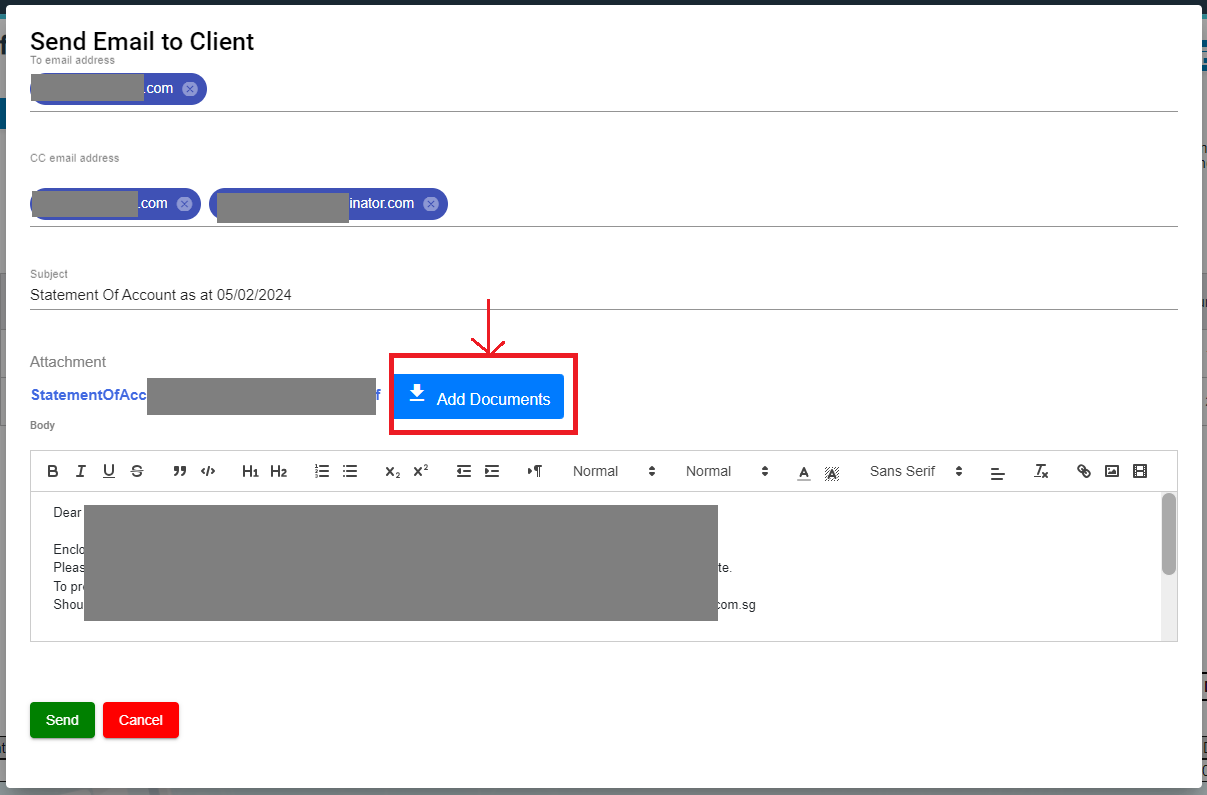Viewport: 1207px width, 795px height.
Task: Insert a code block using the code icon
Action: [208, 471]
